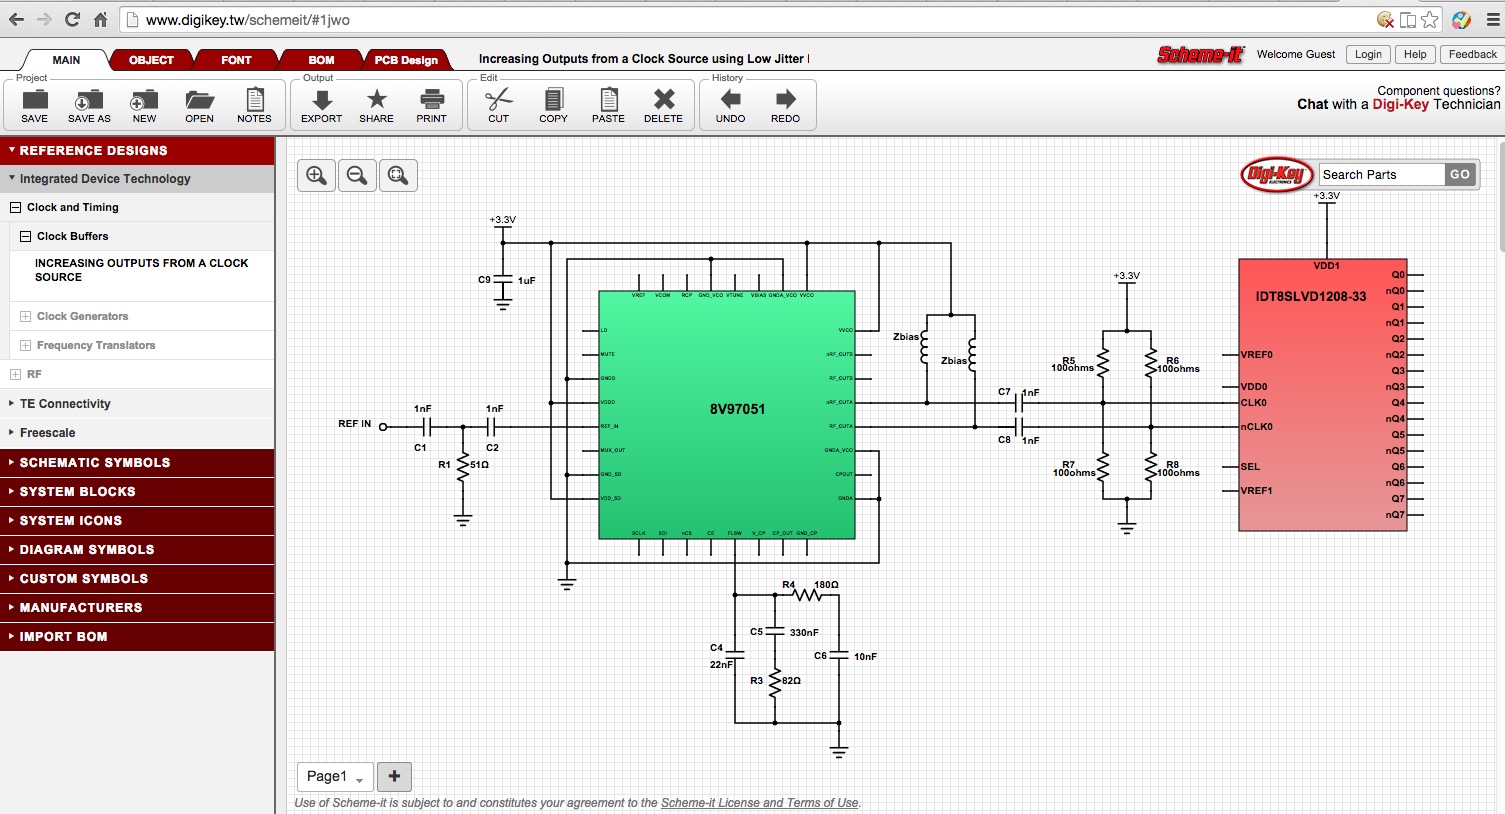This screenshot has height=814, width=1505.
Task: Collapse the Clock and Timing node
Action: coord(15,208)
